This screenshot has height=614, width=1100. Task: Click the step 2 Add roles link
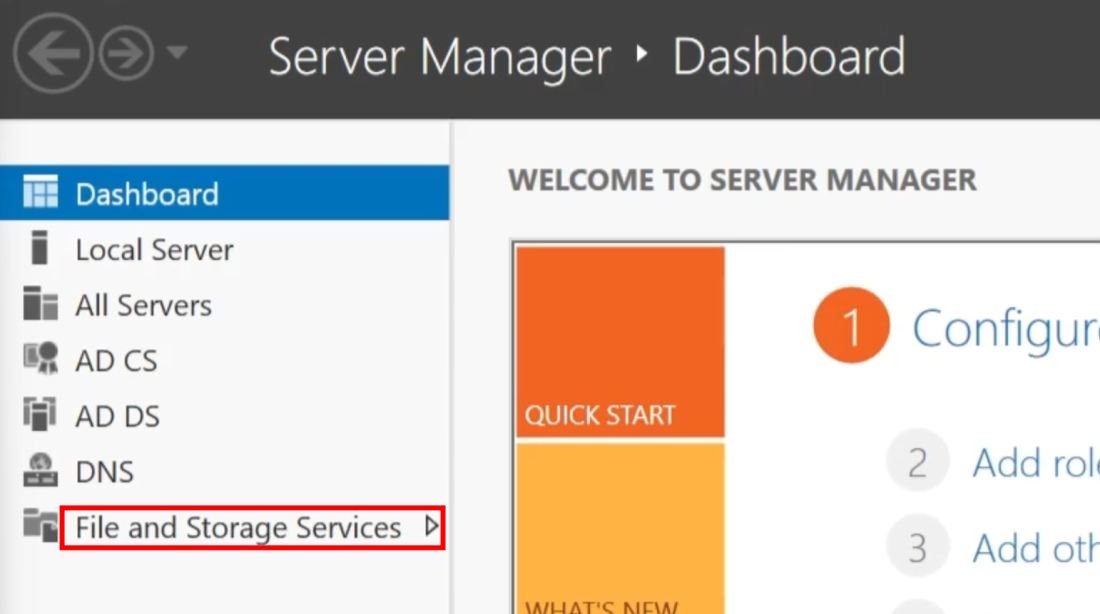(x=1035, y=463)
